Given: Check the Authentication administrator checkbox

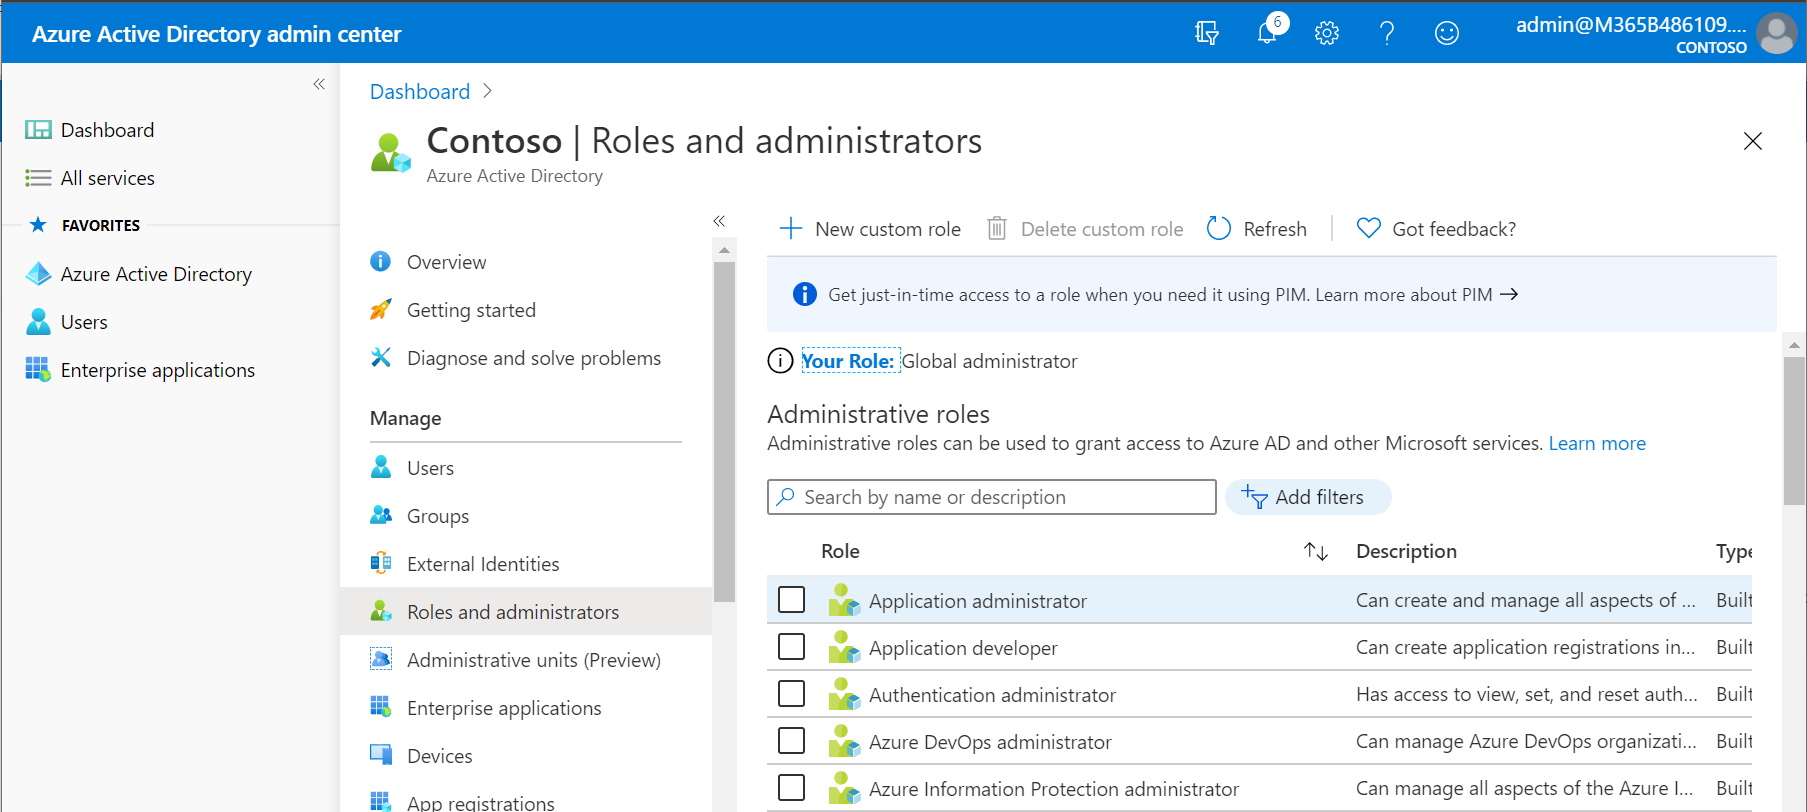Looking at the screenshot, I should coord(791,694).
